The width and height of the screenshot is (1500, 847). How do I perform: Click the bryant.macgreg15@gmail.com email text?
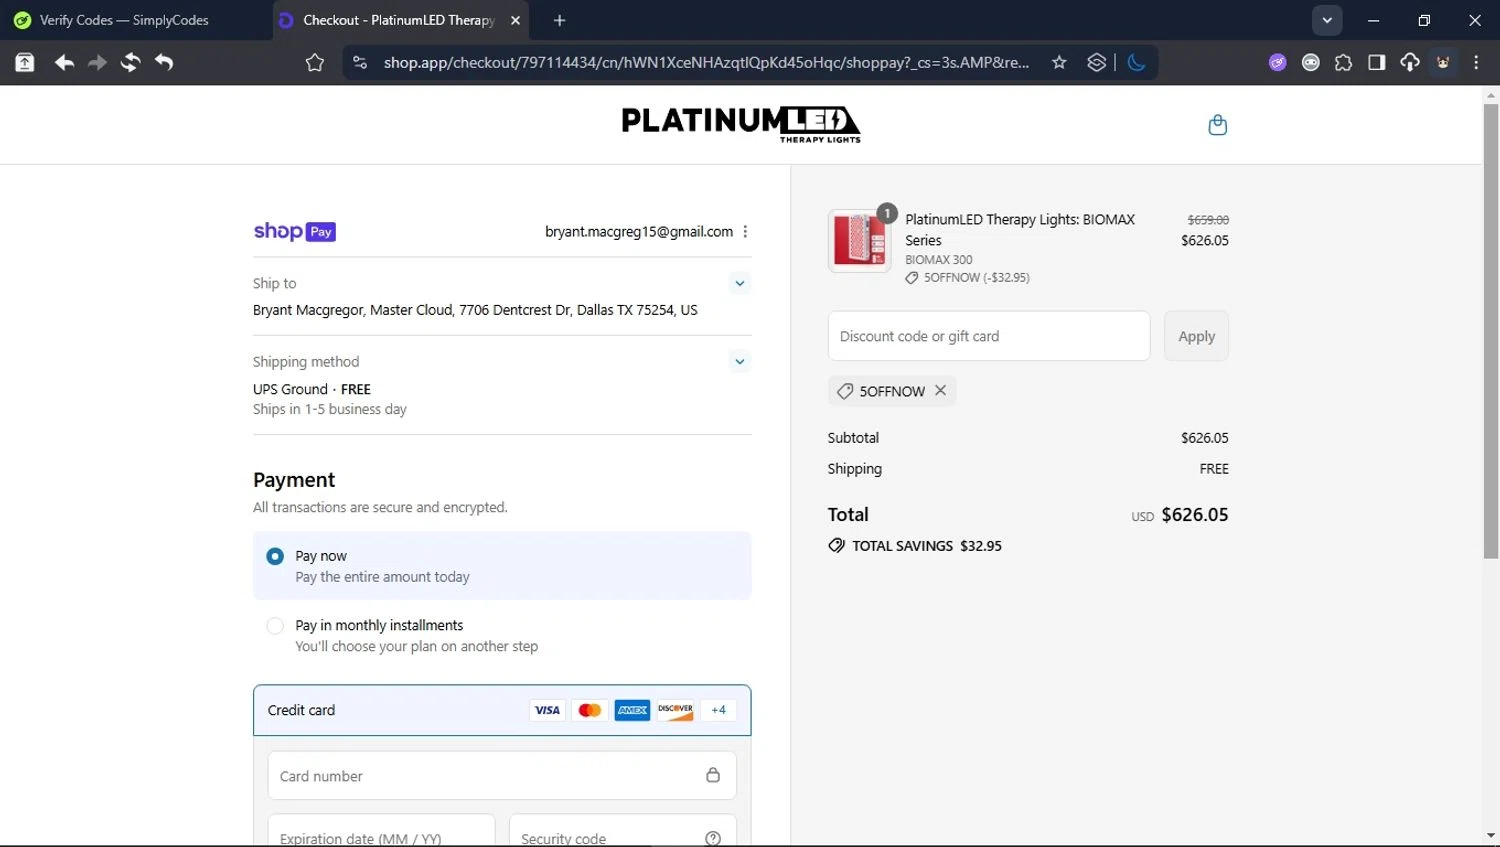[x=639, y=231]
